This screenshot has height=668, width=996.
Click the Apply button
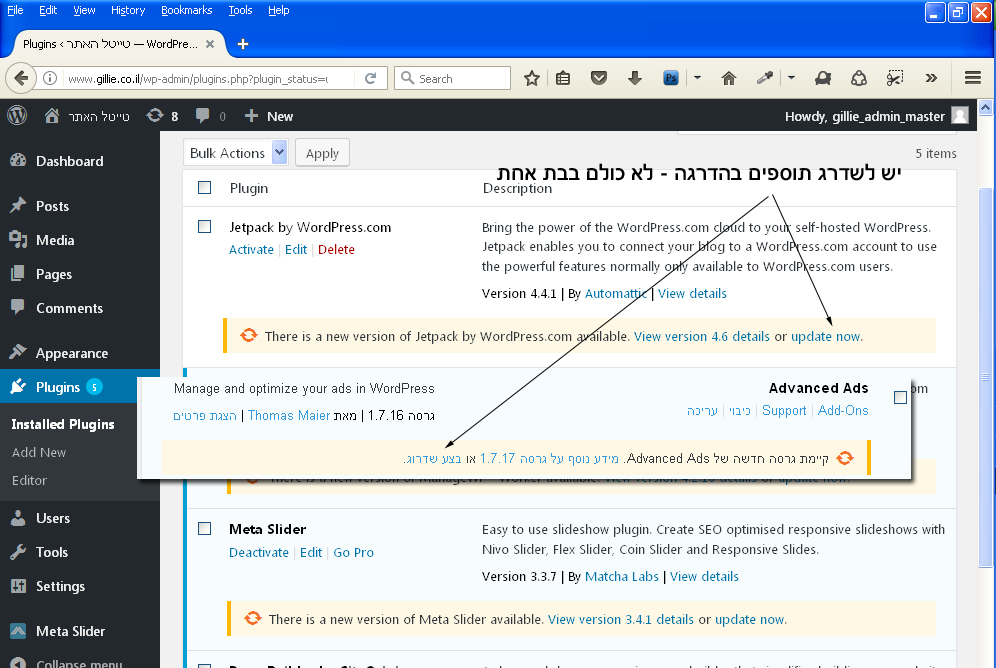pyautogui.click(x=322, y=153)
